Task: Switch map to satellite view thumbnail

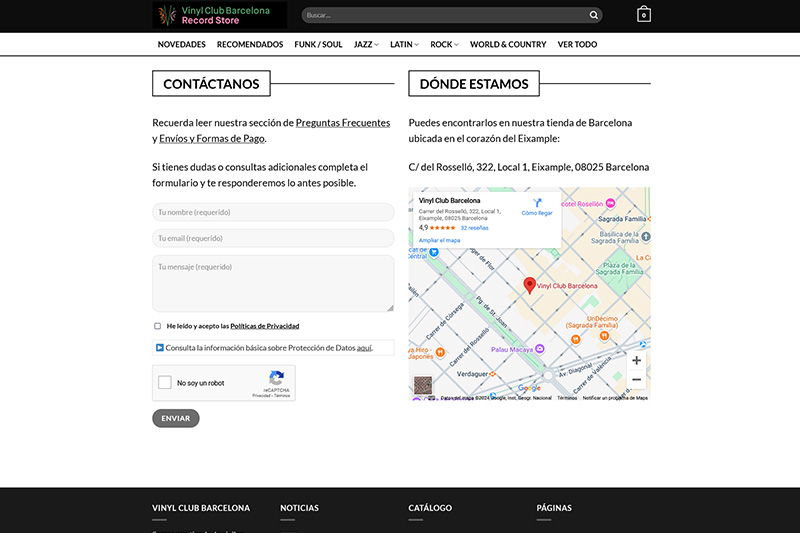Action: (423, 386)
